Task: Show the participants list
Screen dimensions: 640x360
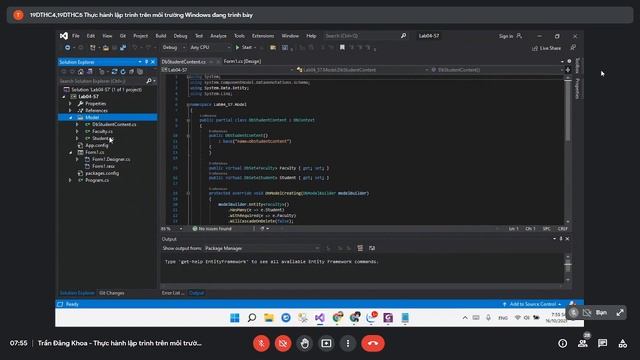Action: (582, 344)
